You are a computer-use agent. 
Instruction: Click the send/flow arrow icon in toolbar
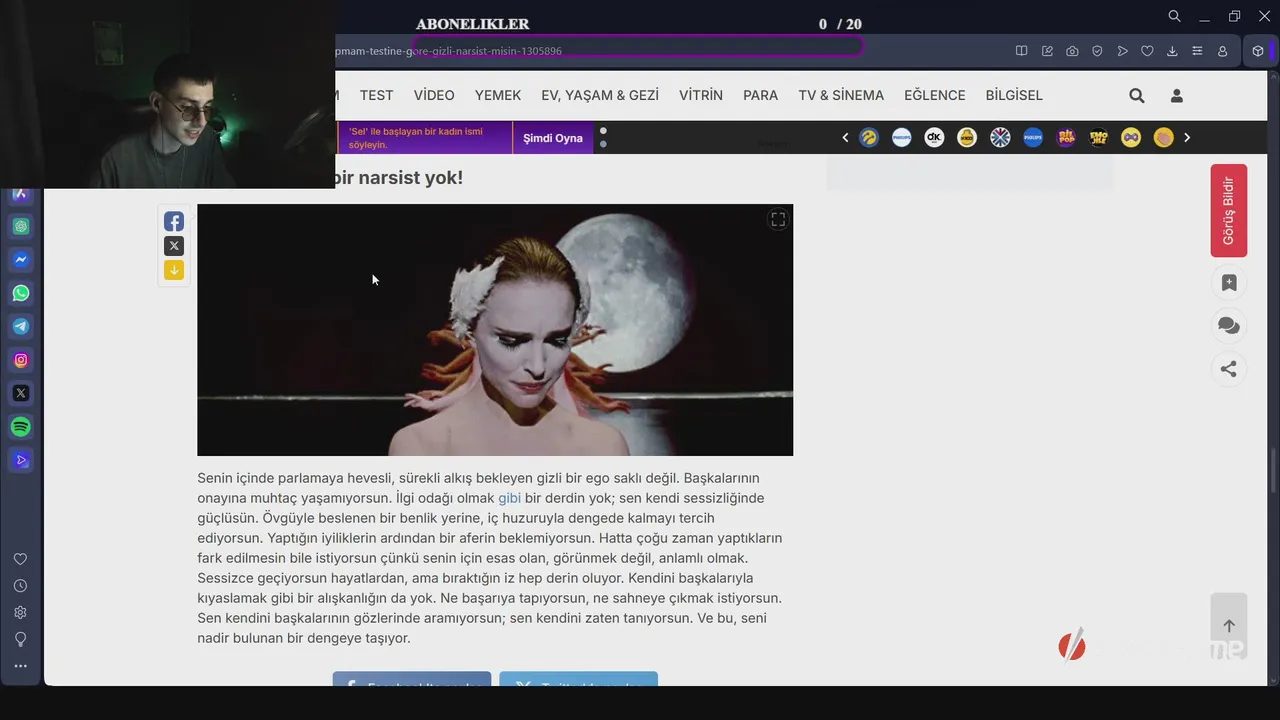click(1122, 51)
